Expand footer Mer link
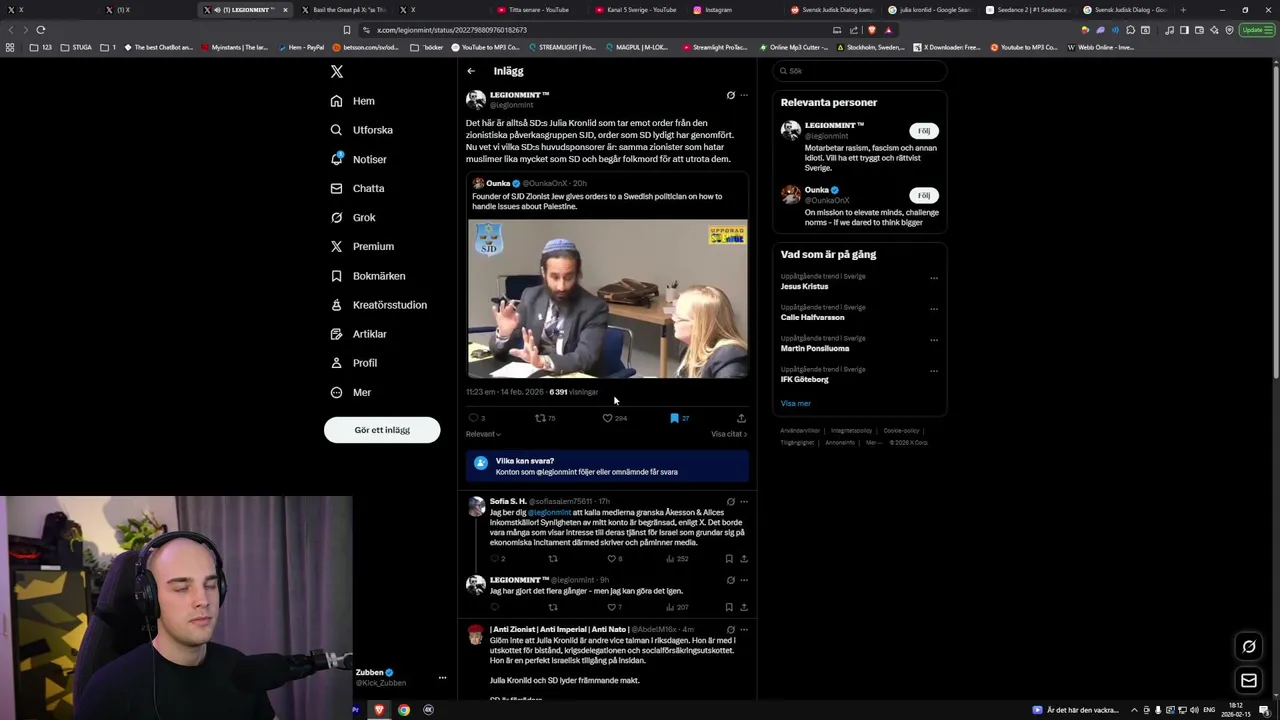 point(874,442)
